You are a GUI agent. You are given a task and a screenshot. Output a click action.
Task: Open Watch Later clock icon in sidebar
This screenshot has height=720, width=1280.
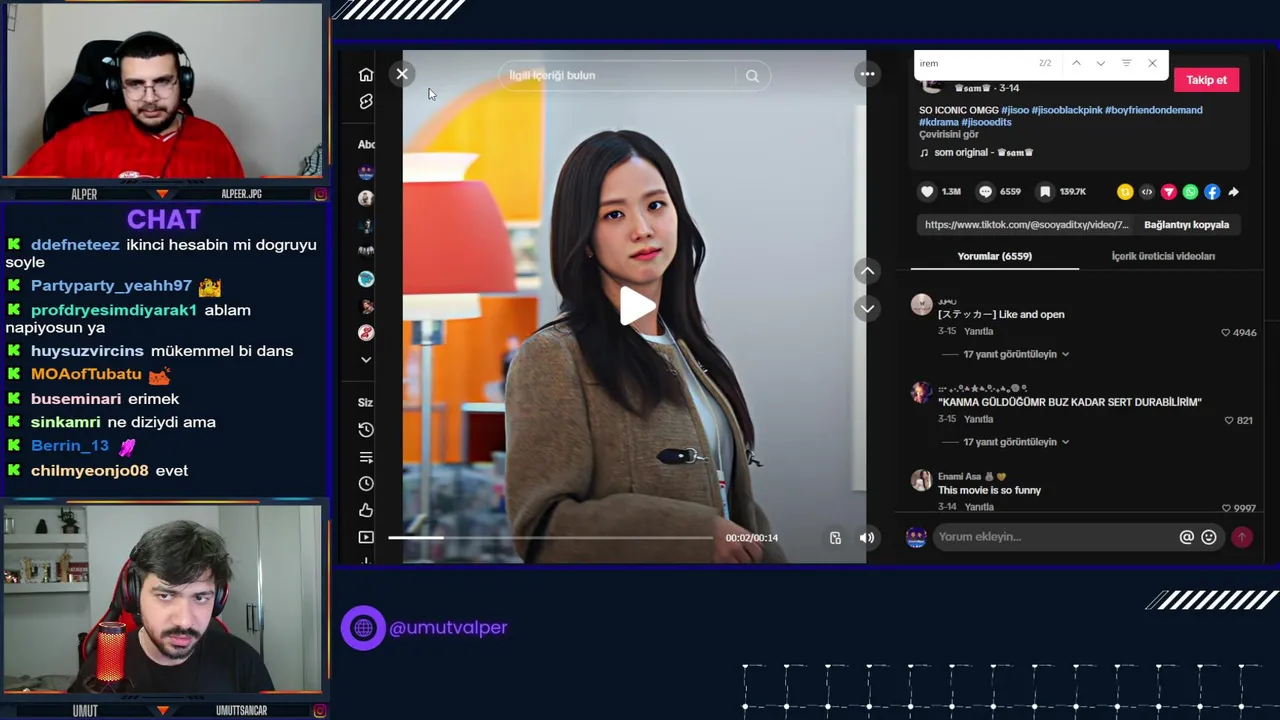point(366,484)
